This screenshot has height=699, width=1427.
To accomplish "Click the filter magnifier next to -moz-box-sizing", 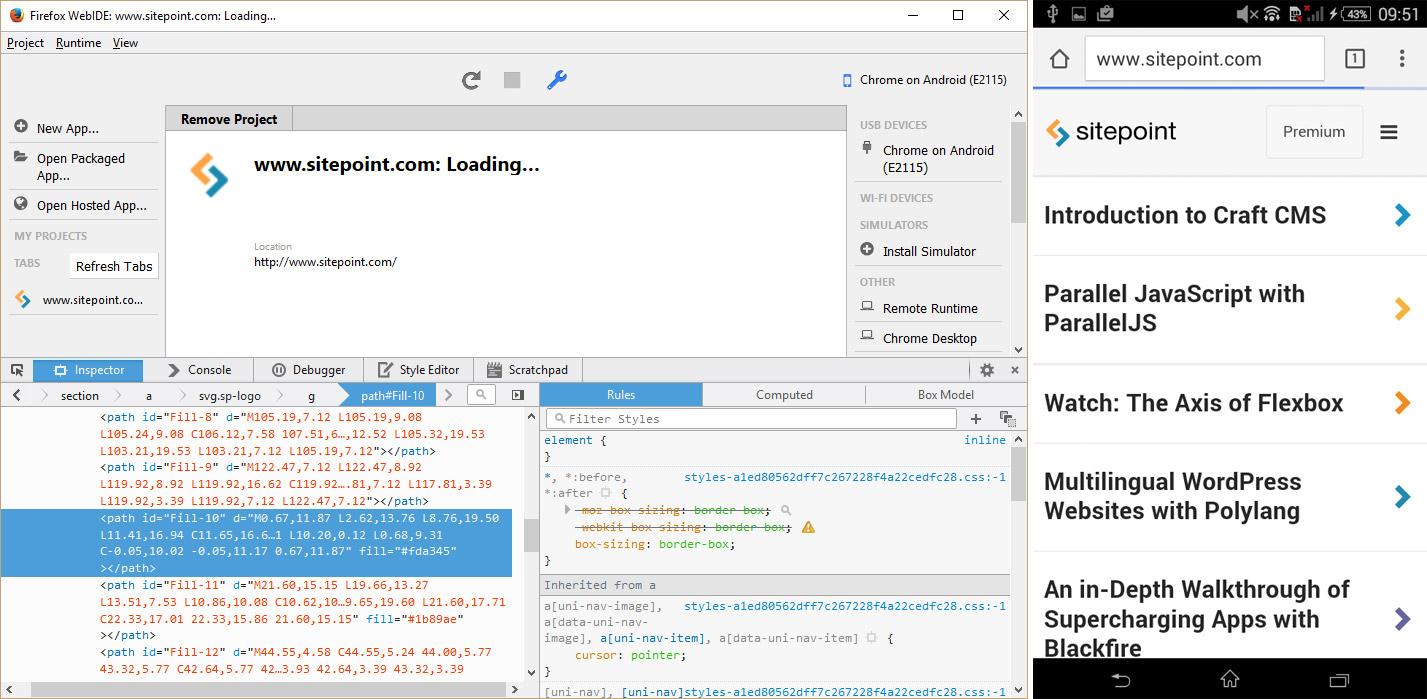I will pyautogui.click(x=786, y=510).
